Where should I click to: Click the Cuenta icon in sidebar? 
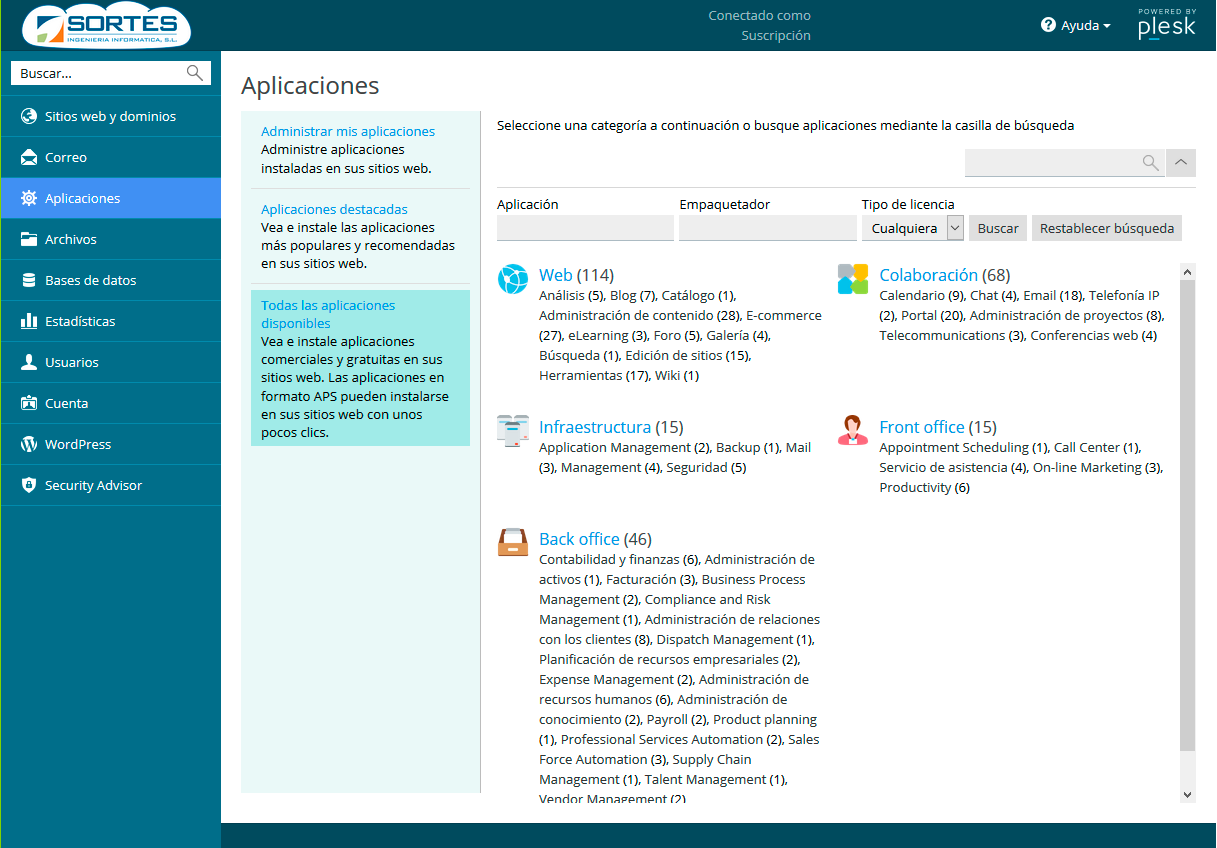pyautogui.click(x=28, y=403)
